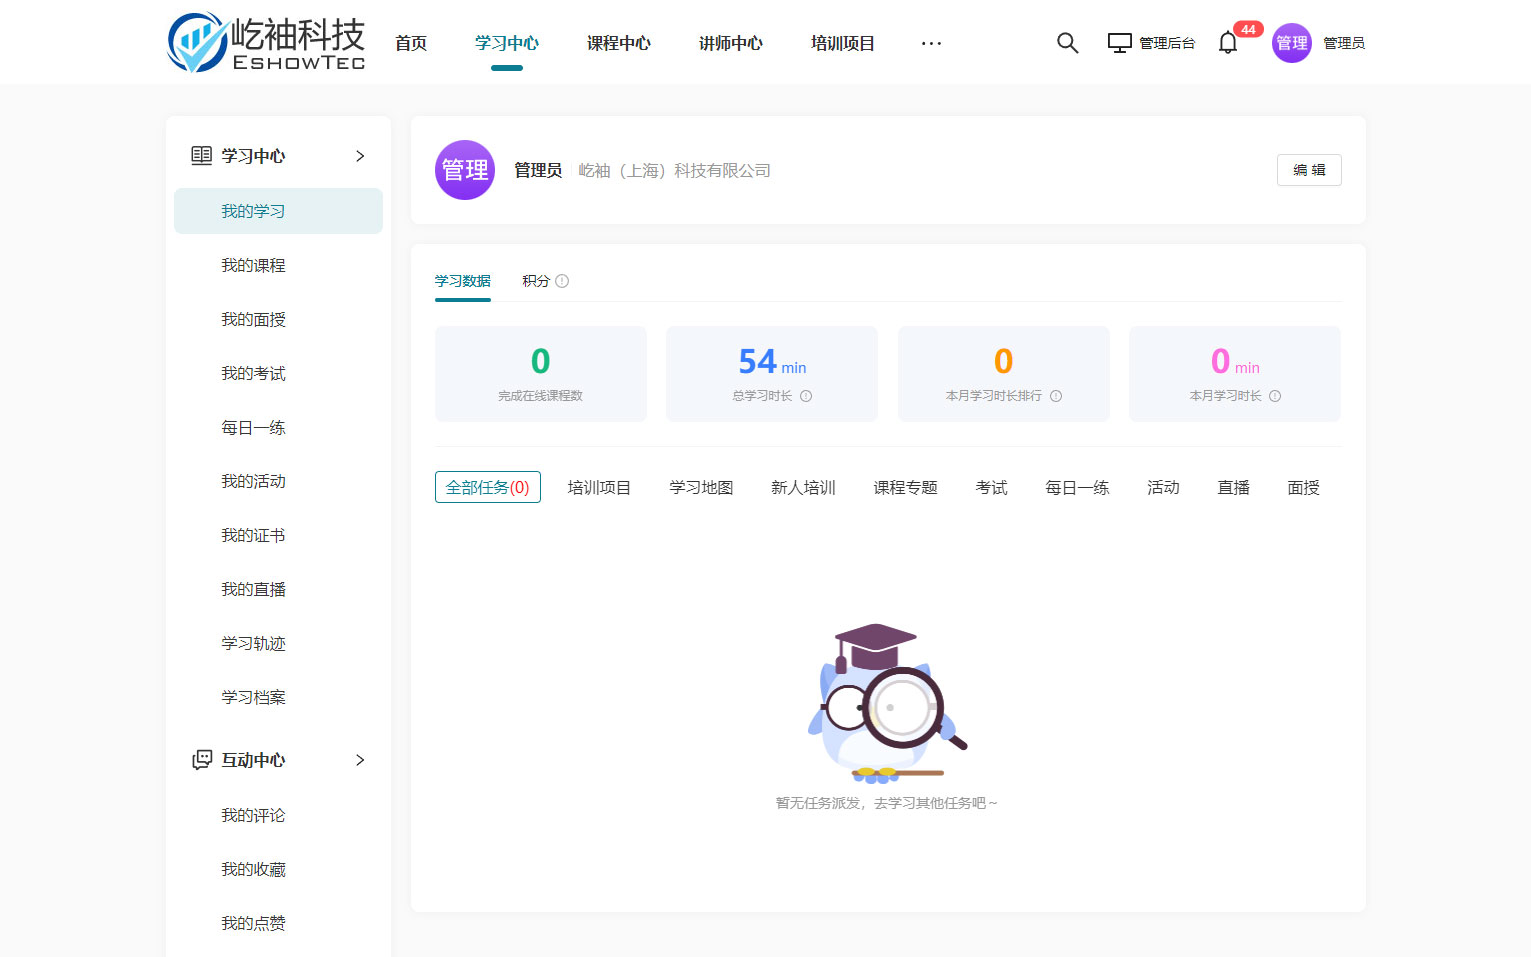The width and height of the screenshot is (1531, 957).
Task: Open the search magnifier icon
Action: tap(1067, 43)
